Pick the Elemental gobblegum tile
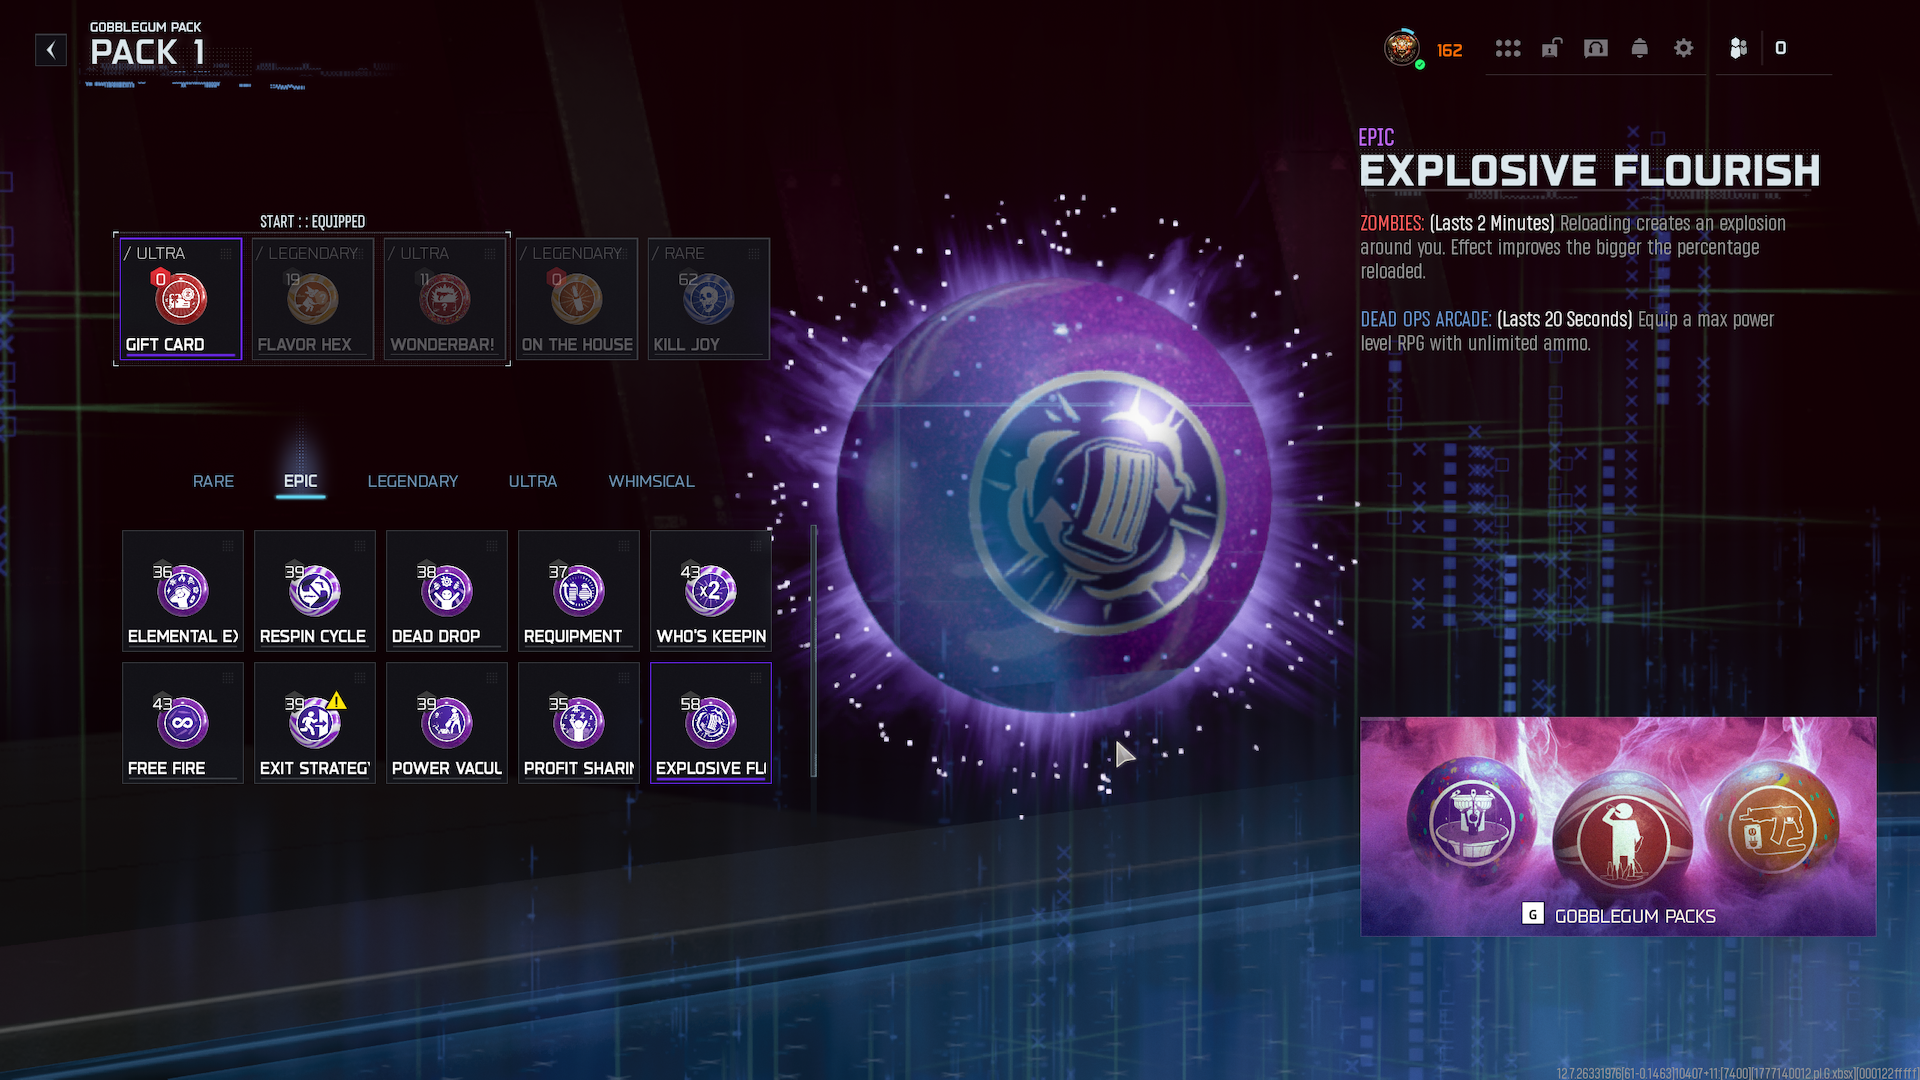The width and height of the screenshot is (1920, 1080). pos(183,591)
